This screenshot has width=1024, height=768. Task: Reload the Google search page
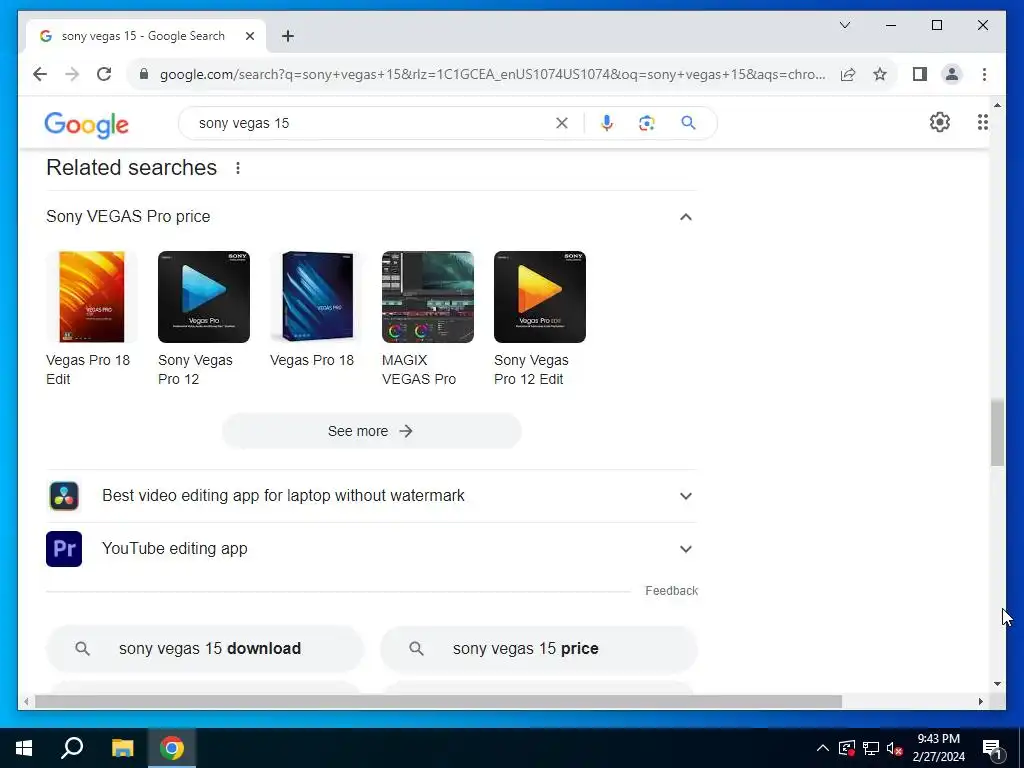(104, 74)
